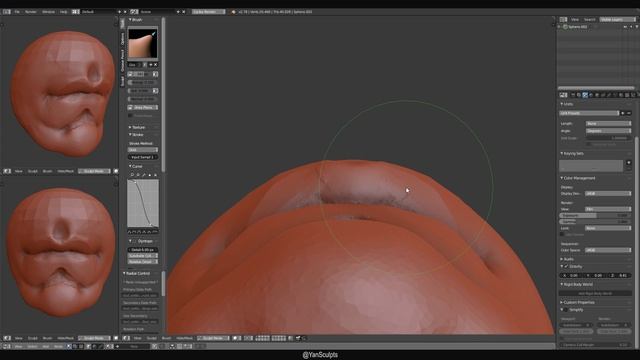This screenshot has width=640, height=360.
Task: Click the screen layout browse icon beside Default
Action: point(76,12)
